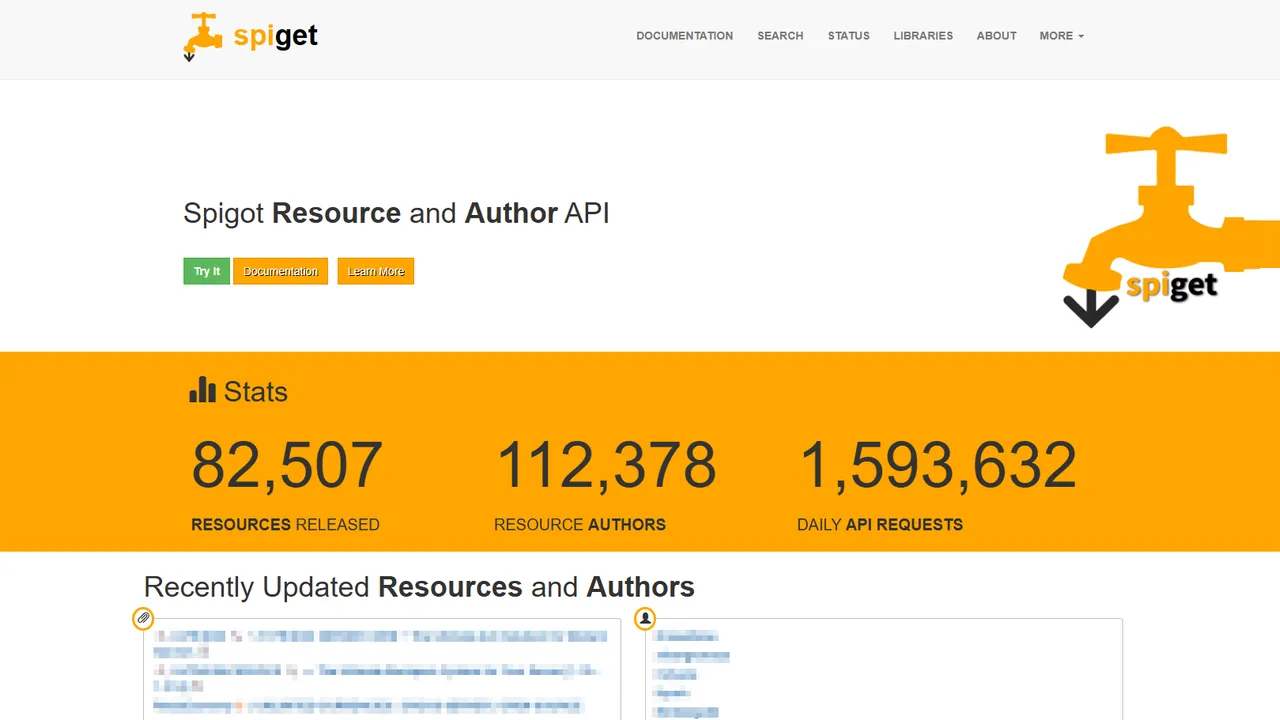Go to the Search page in the navbar
Image resolution: width=1280 pixels, height=720 pixels.
780,36
